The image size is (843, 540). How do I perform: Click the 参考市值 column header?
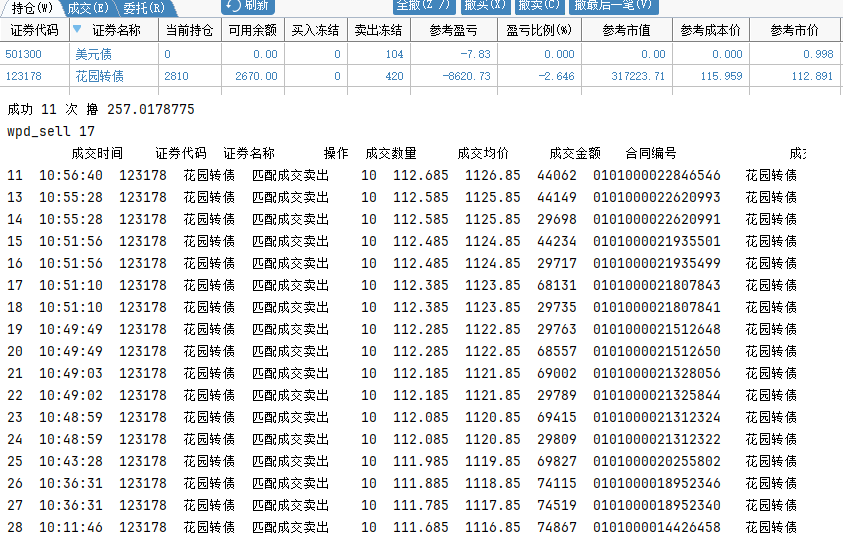(x=627, y=31)
